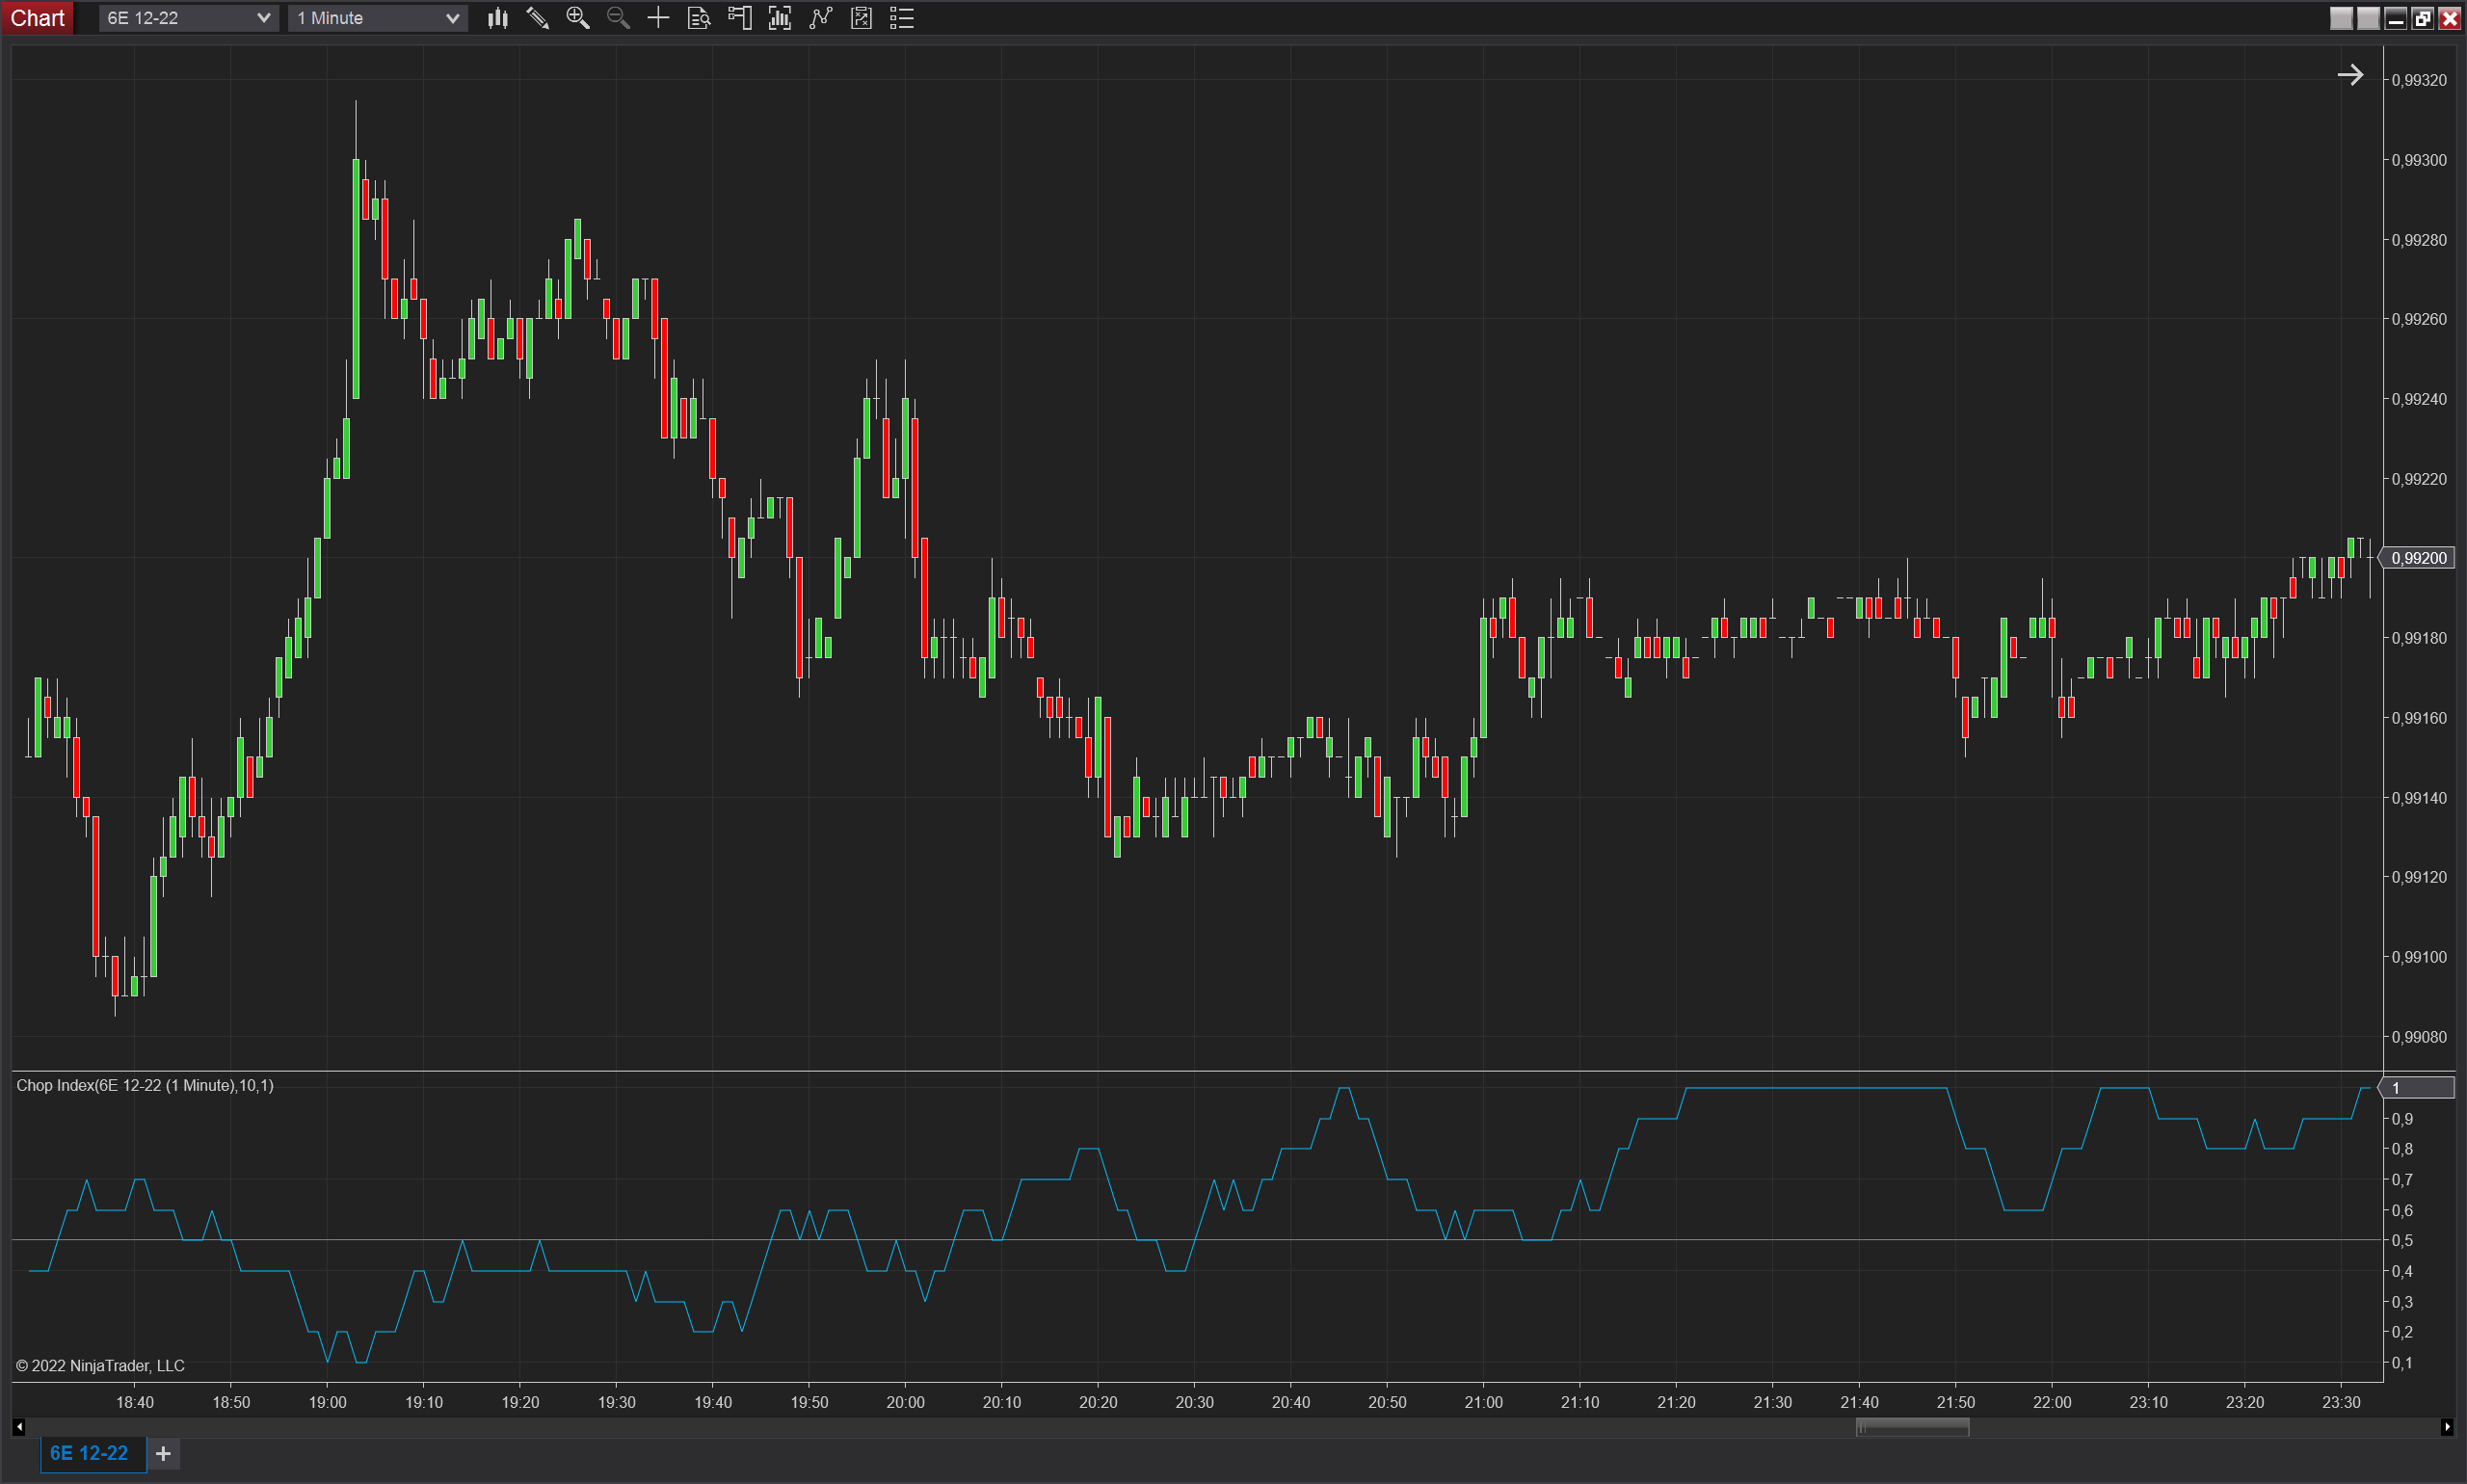Click the 0,99100 price axis label

[x=2419, y=957]
